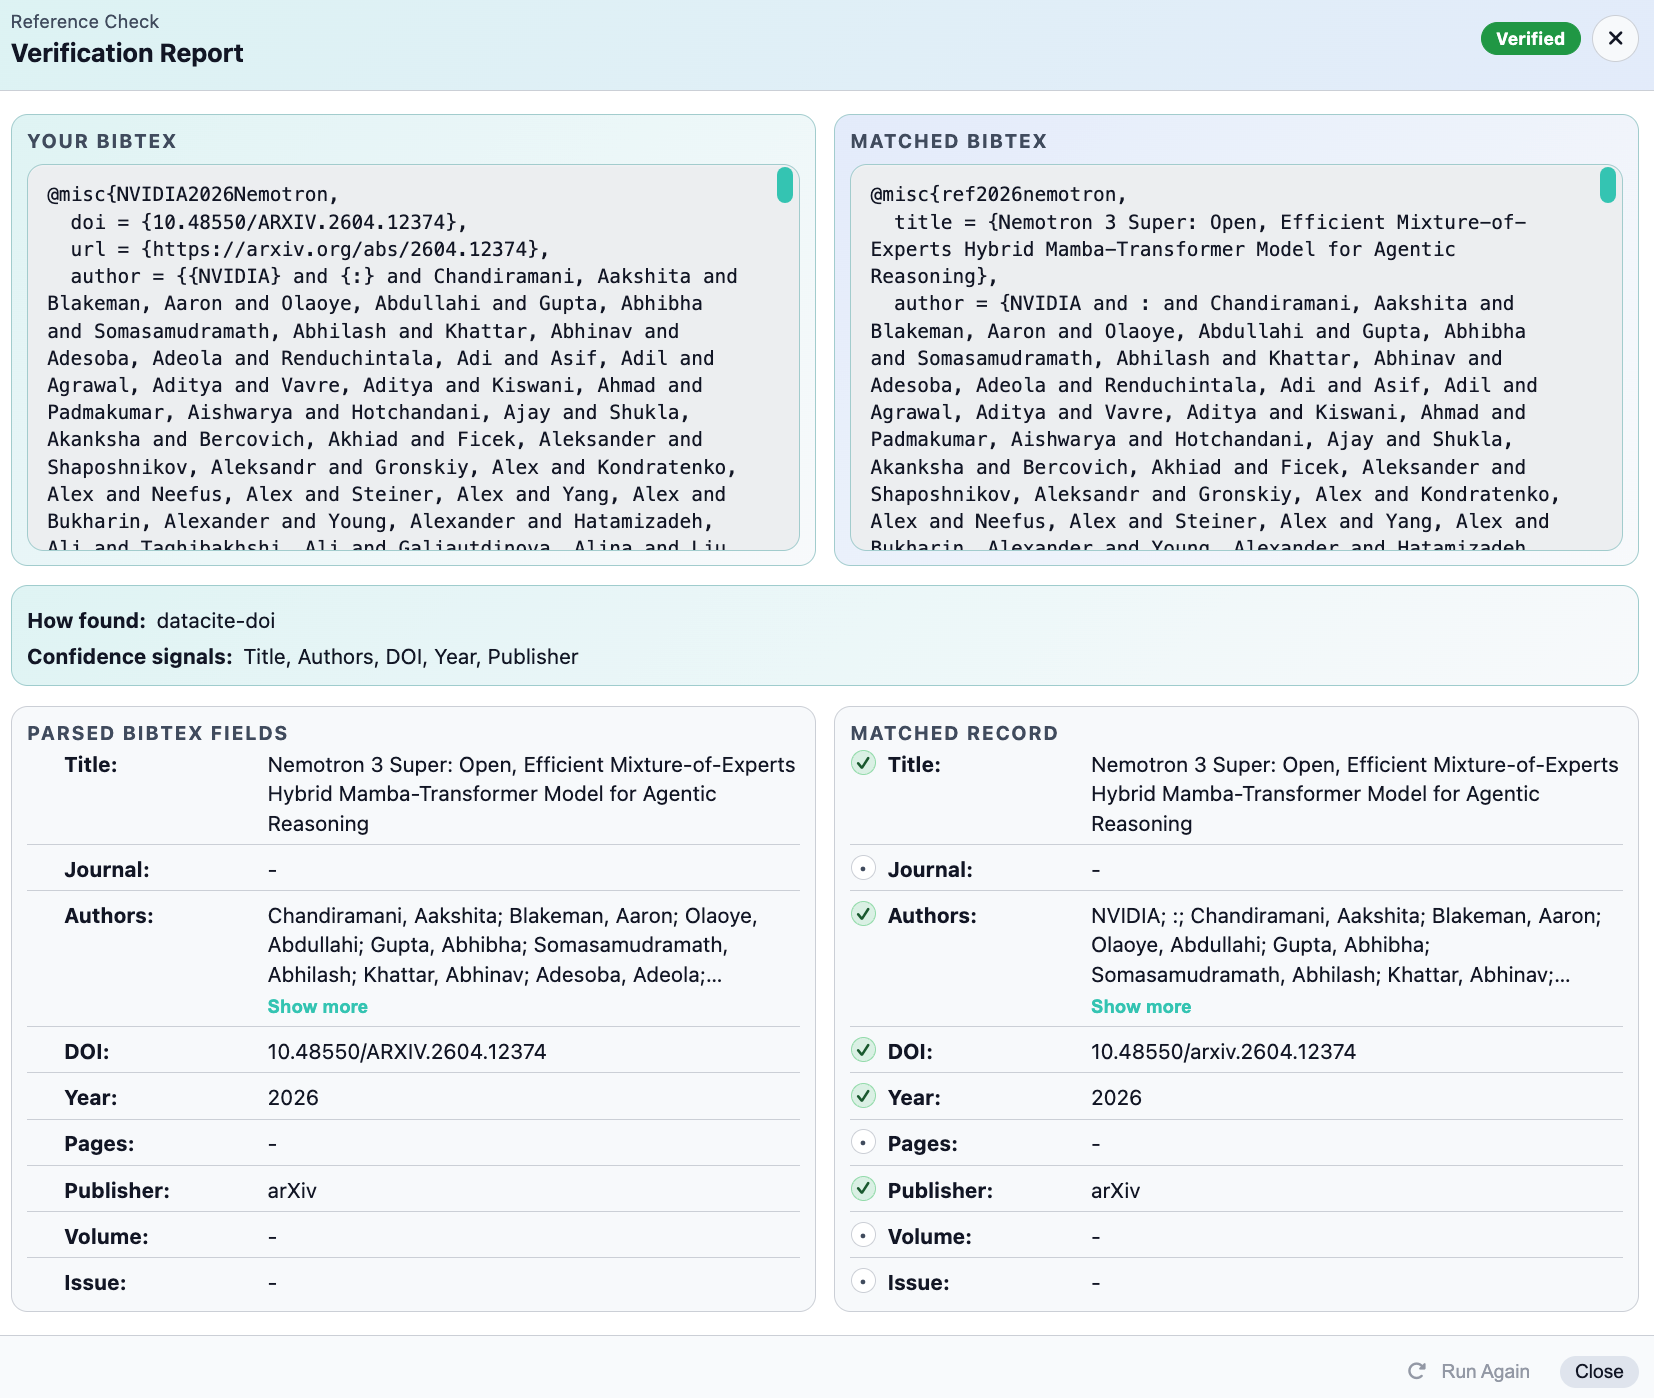Click the 'datacite-doi' How found value
1654x1398 pixels.
point(215,621)
